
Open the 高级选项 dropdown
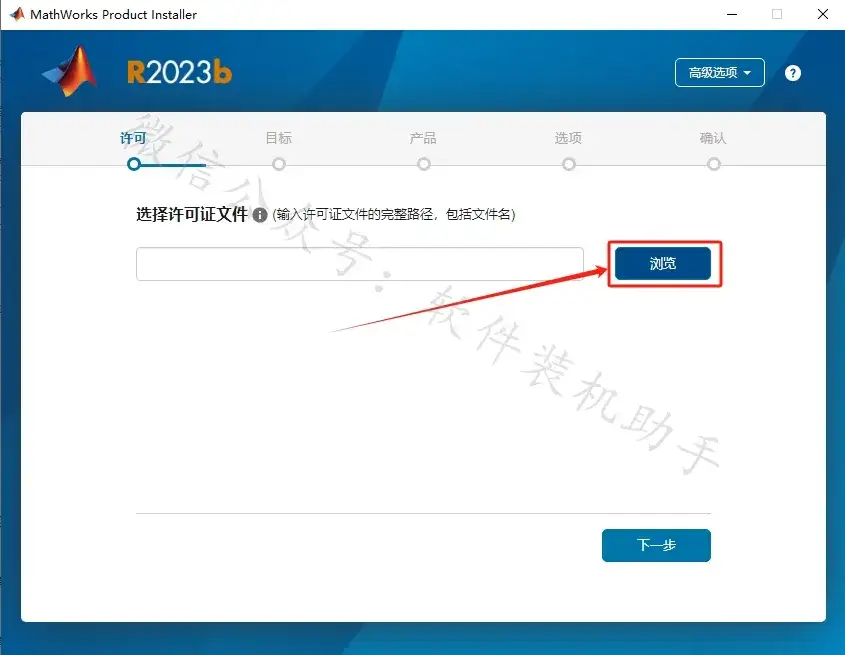point(719,72)
